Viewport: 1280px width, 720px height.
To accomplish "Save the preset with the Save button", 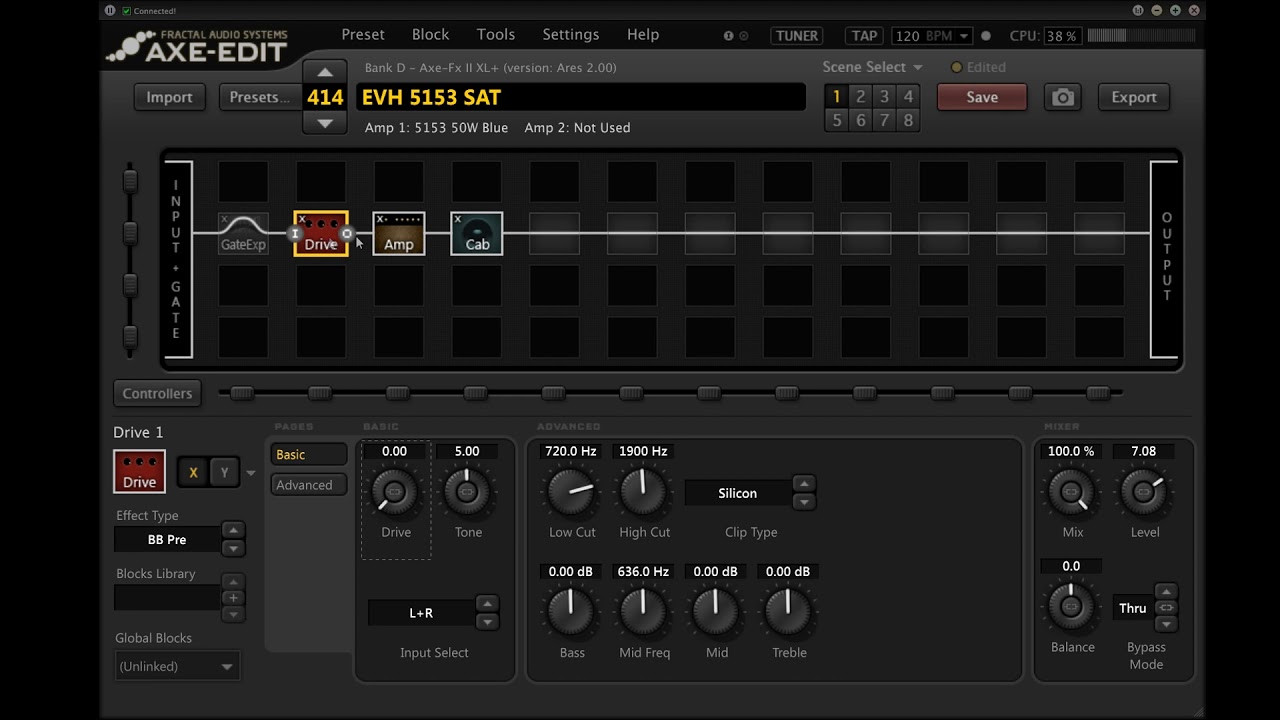I will pyautogui.click(x=982, y=97).
